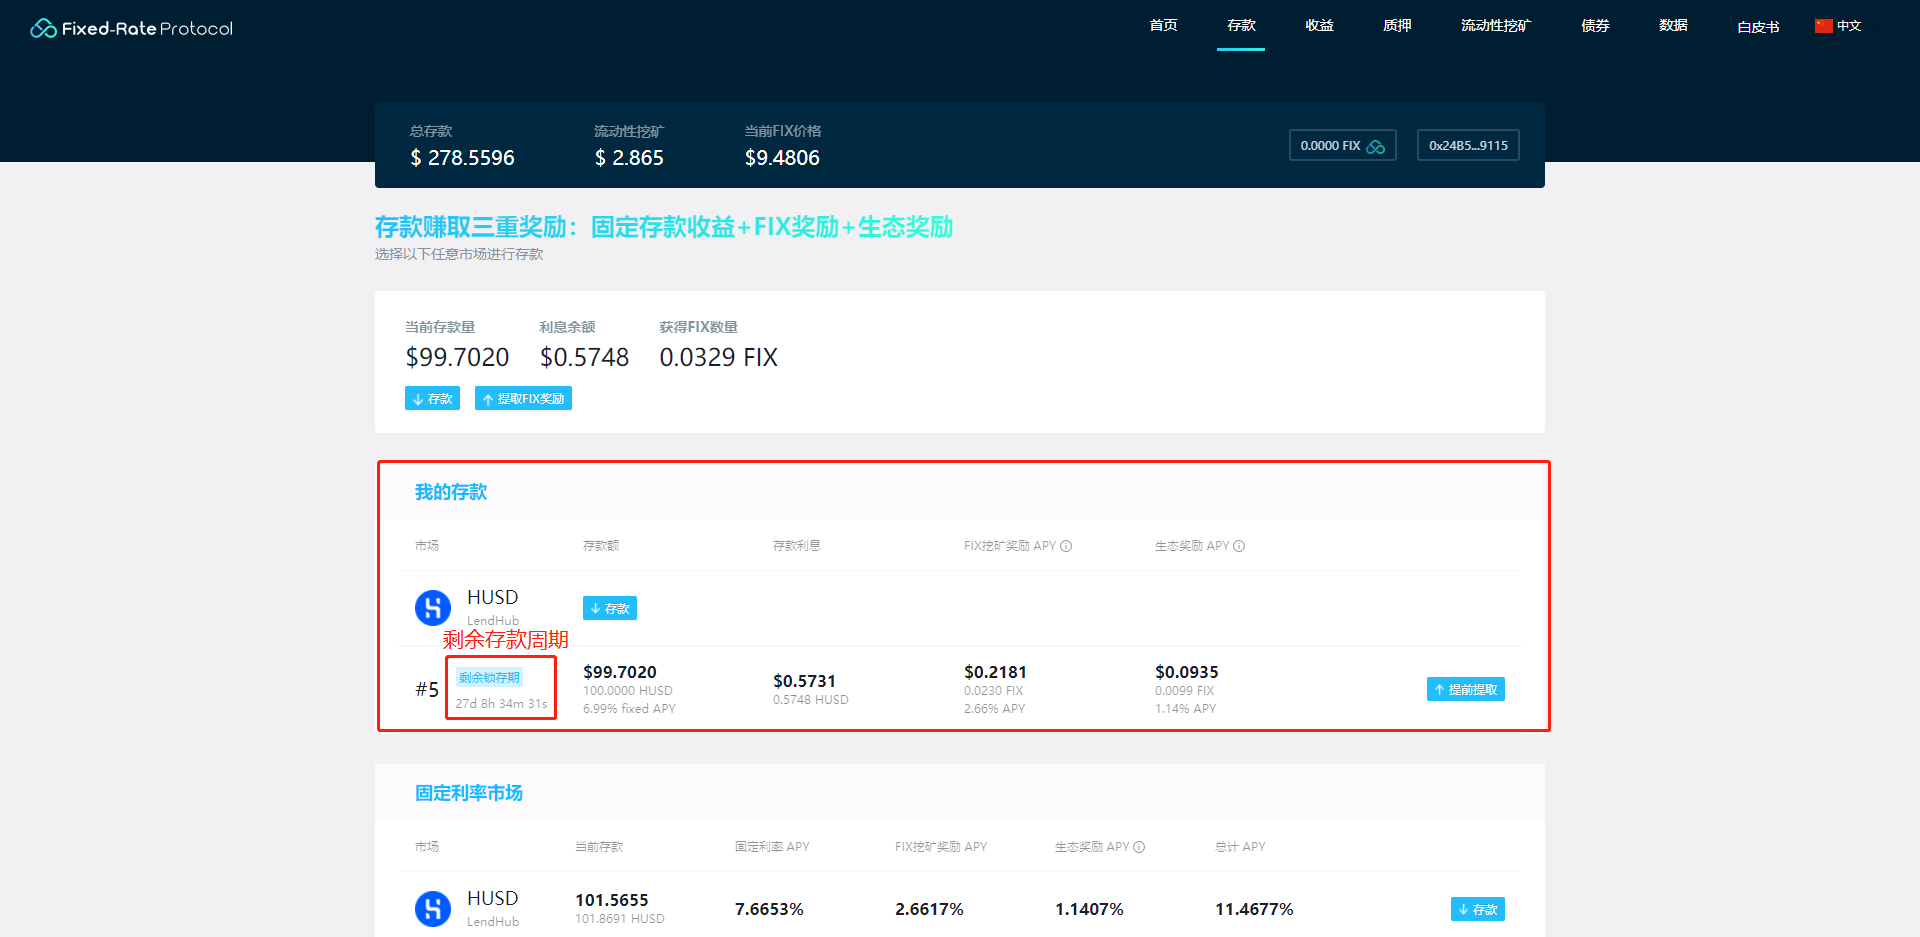Click the China flag icon

click(1824, 26)
